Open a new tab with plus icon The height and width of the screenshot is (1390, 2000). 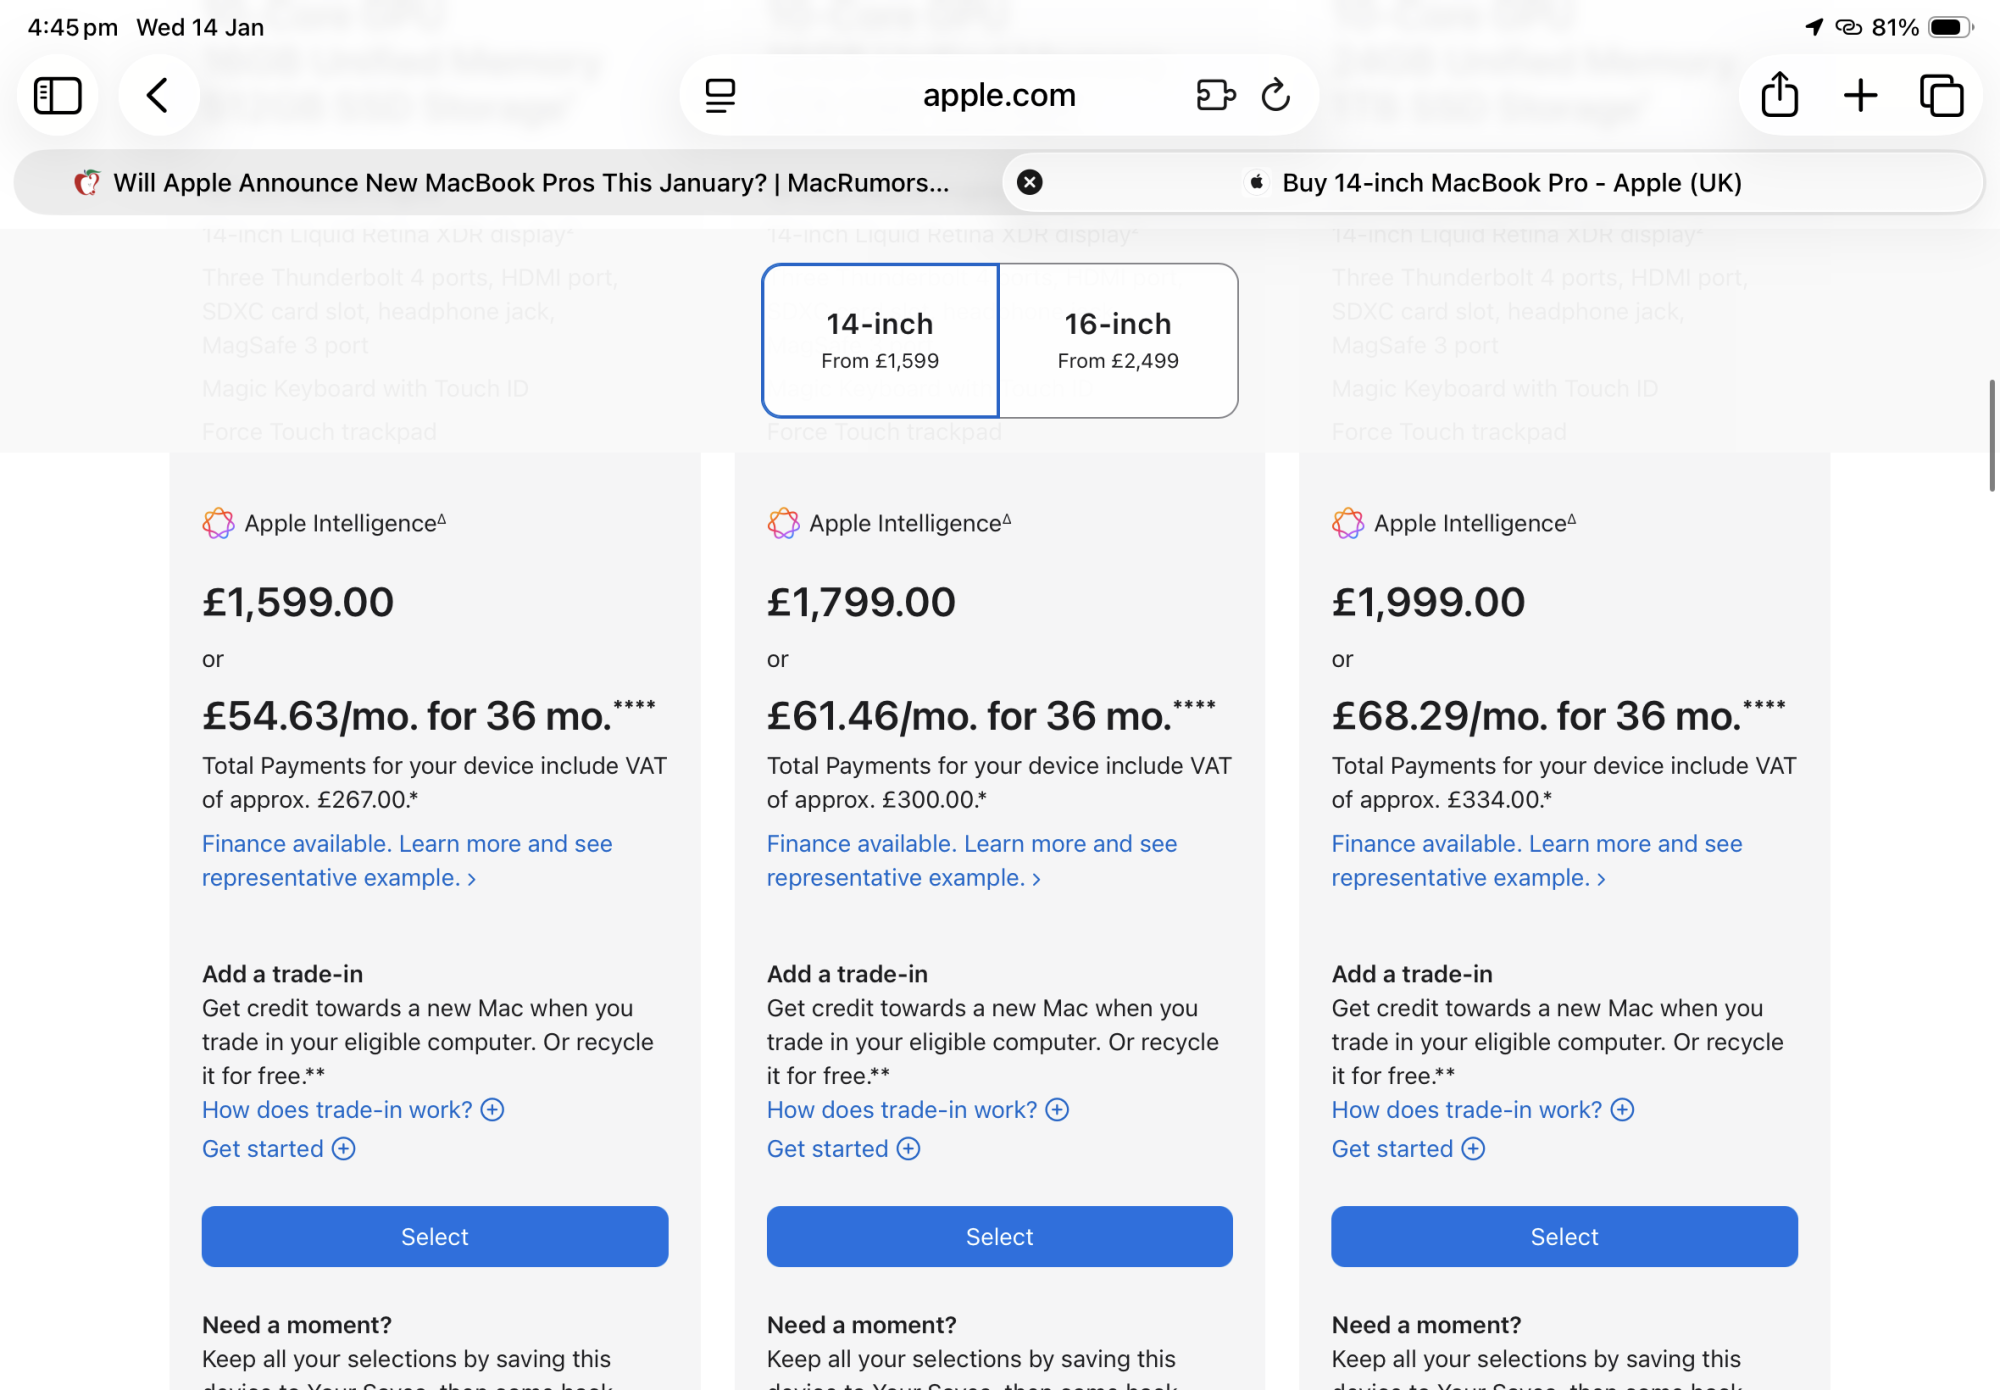click(1860, 96)
